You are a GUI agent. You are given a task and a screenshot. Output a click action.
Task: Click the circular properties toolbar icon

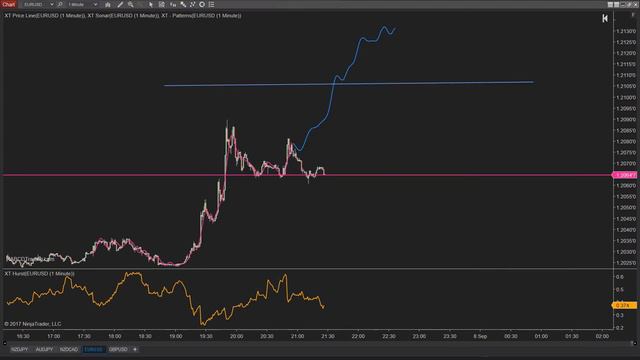click(202, 4)
